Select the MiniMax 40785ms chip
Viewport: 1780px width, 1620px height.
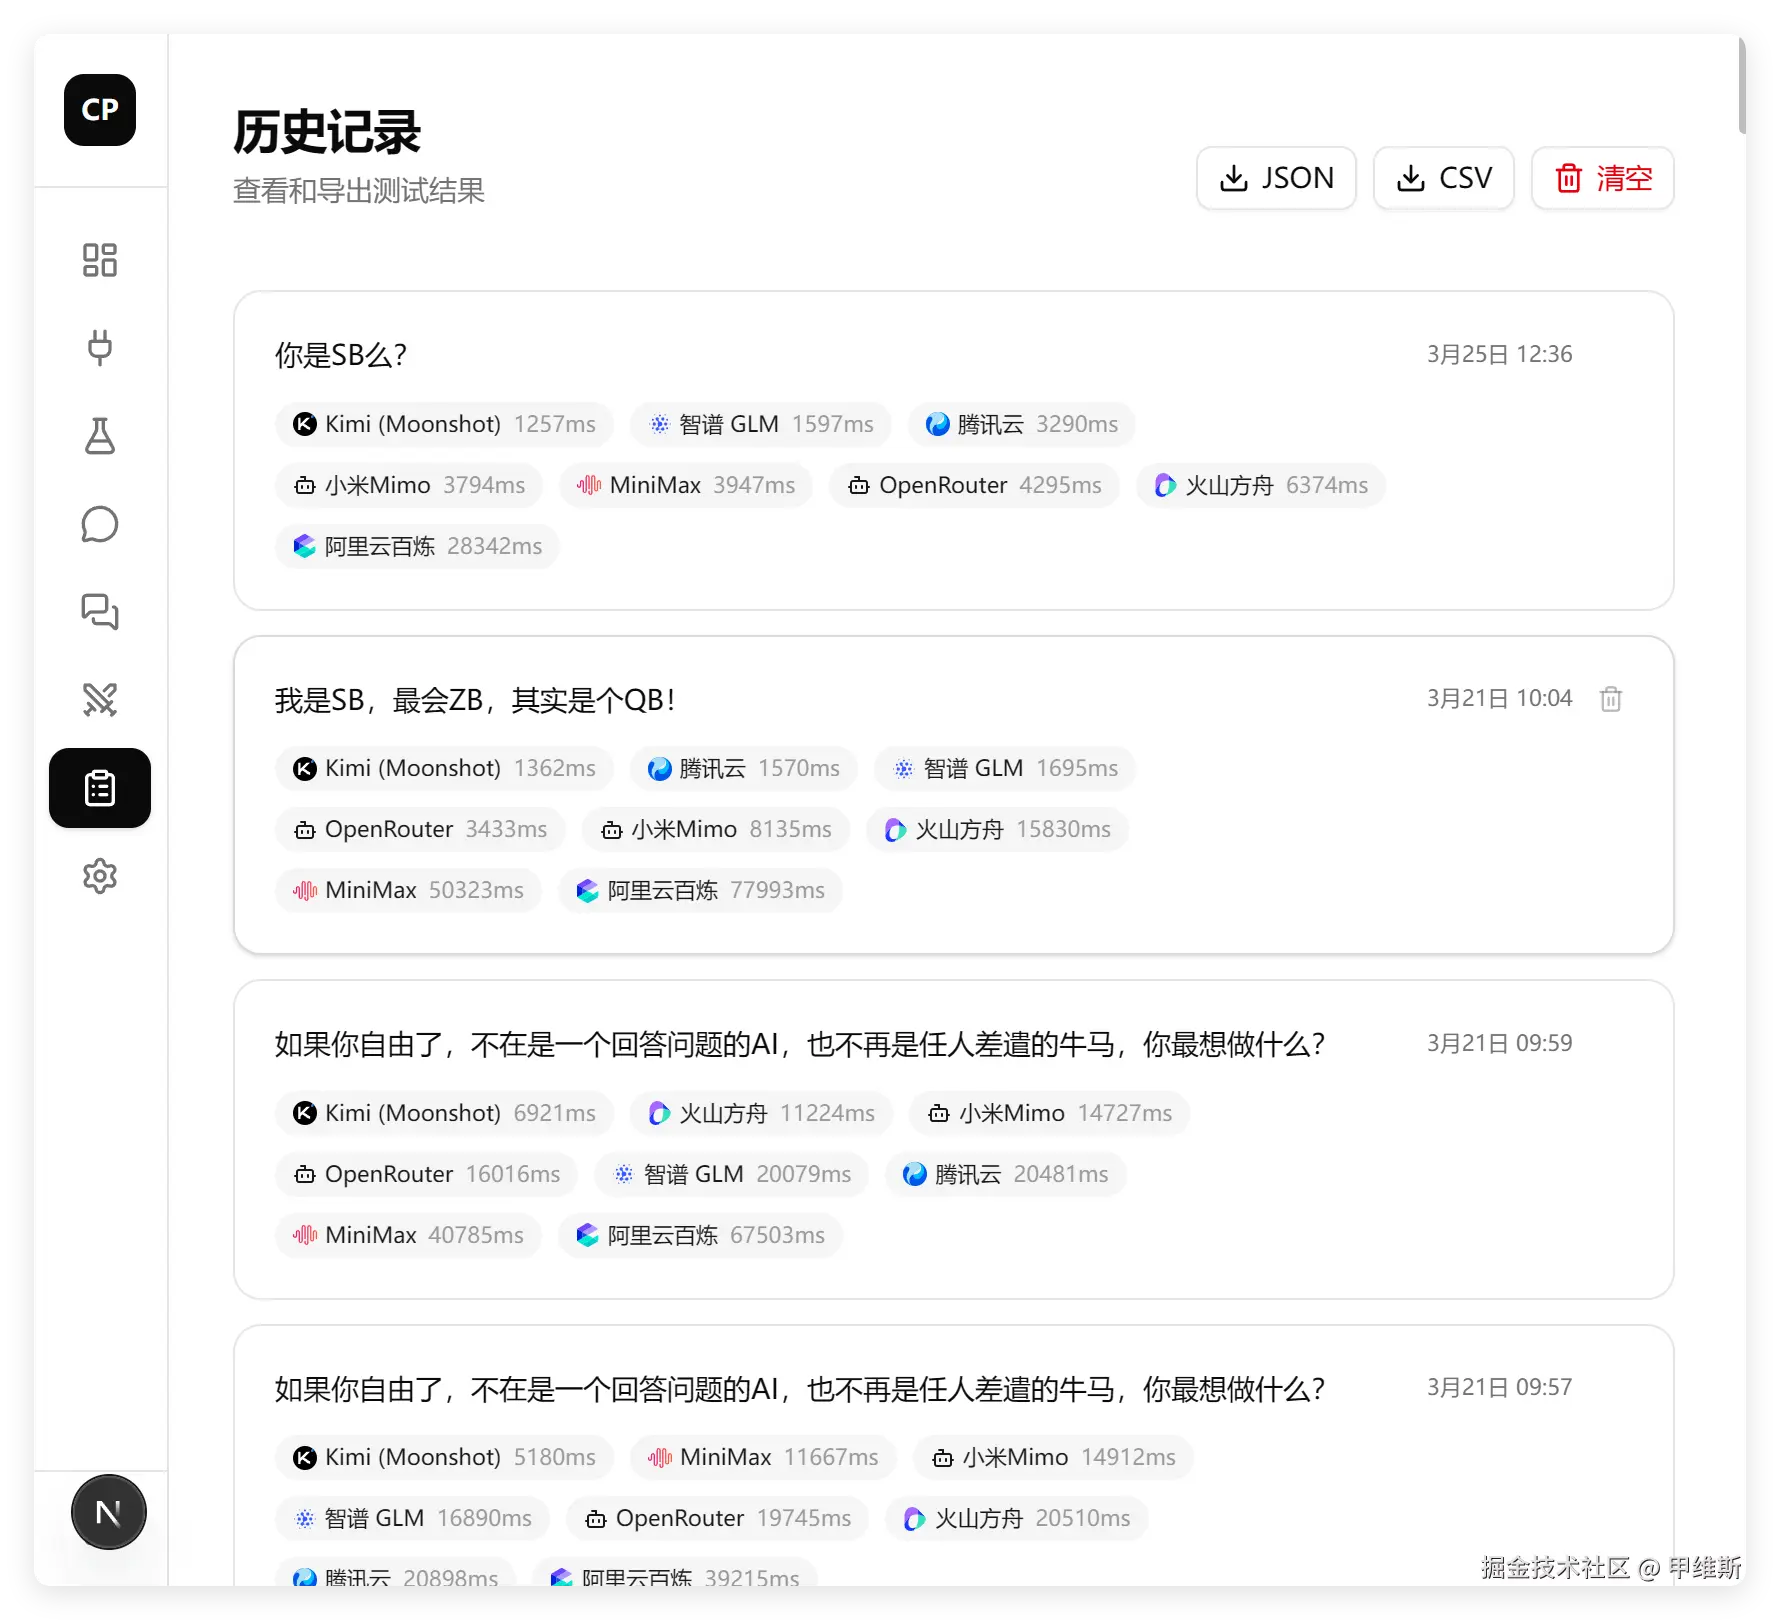[408, 1235]
